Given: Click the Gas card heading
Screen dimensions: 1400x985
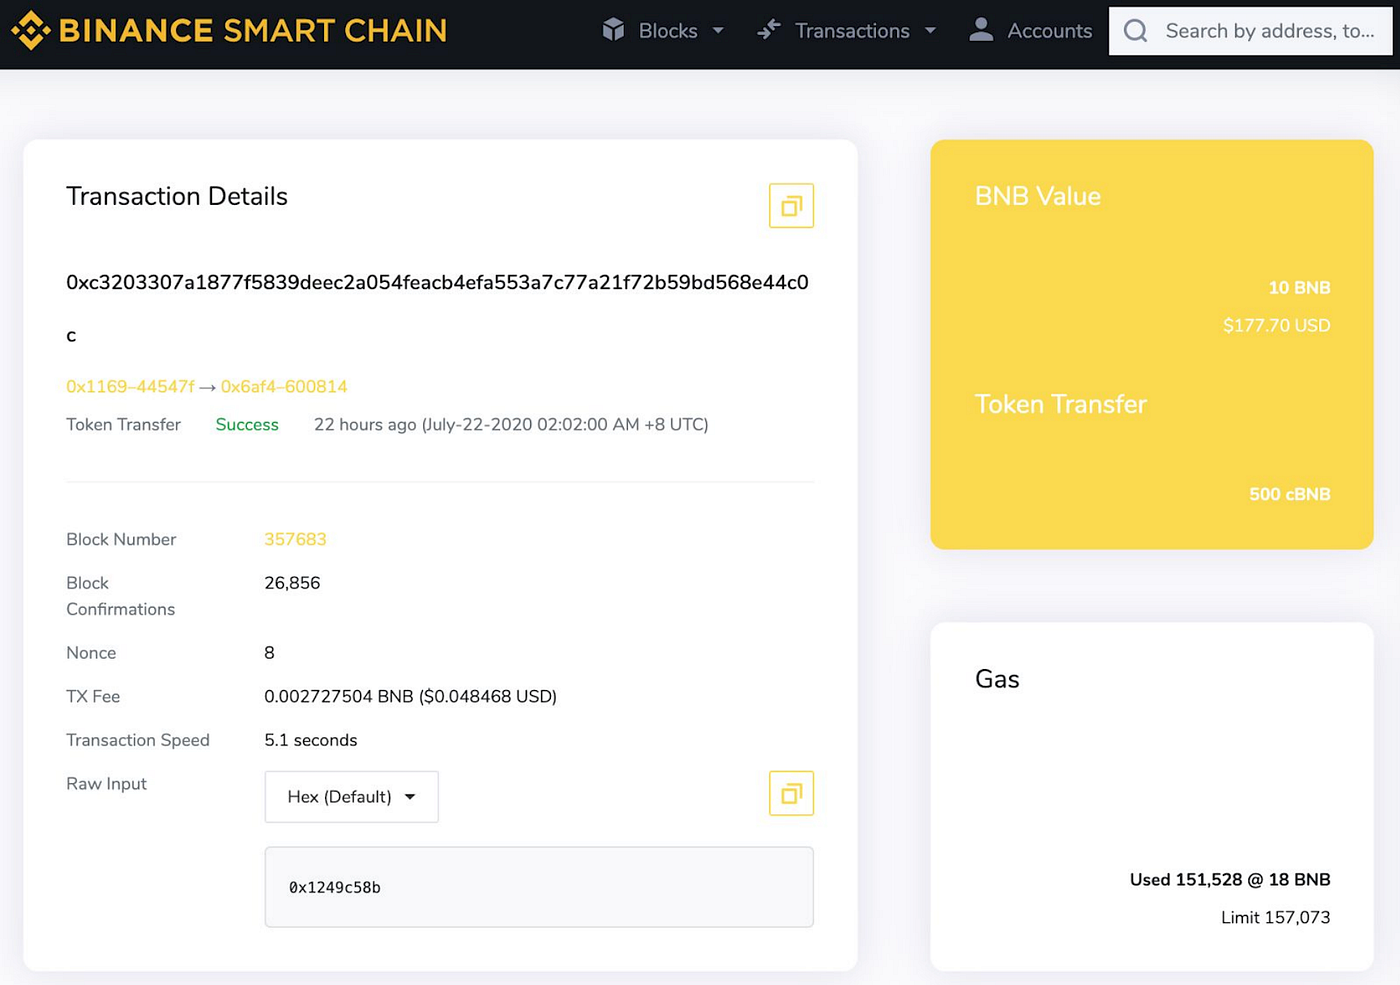Looking at the screenshot, I should coord(997,679).
